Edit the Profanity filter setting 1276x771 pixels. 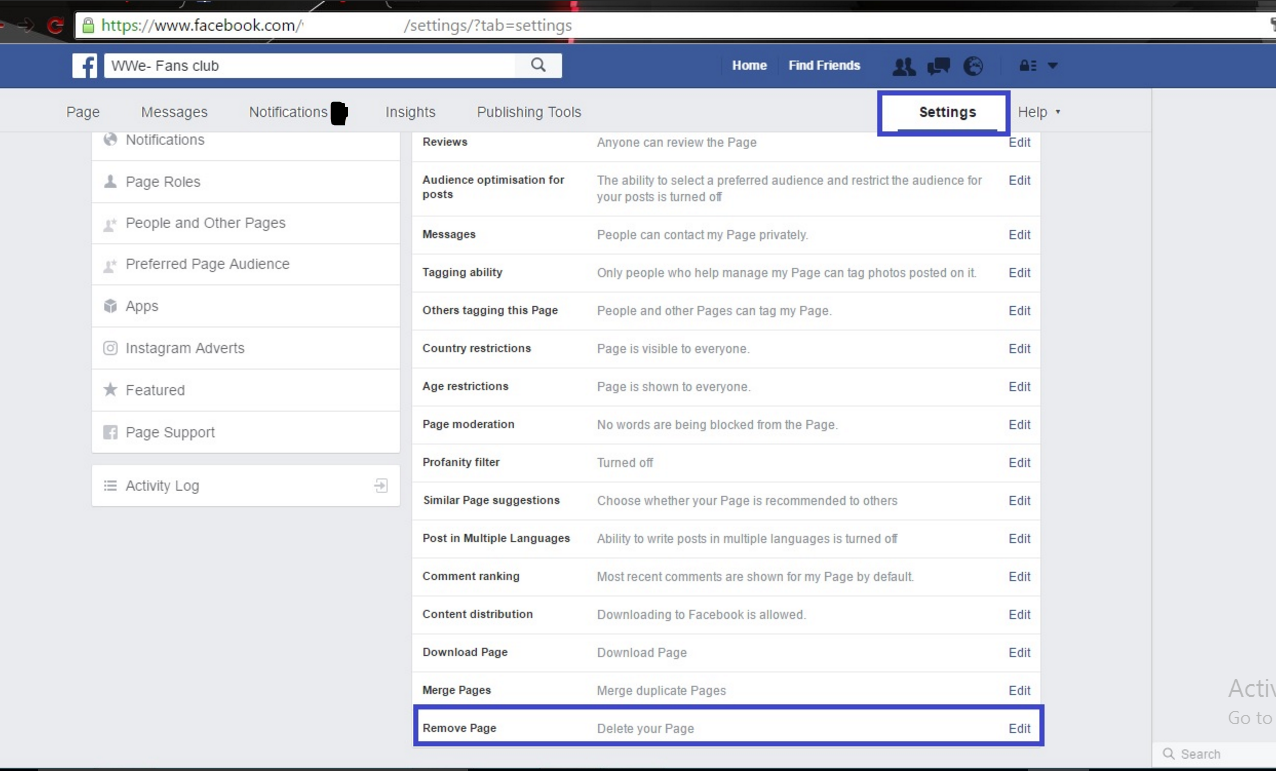[x=1019, y=462]
